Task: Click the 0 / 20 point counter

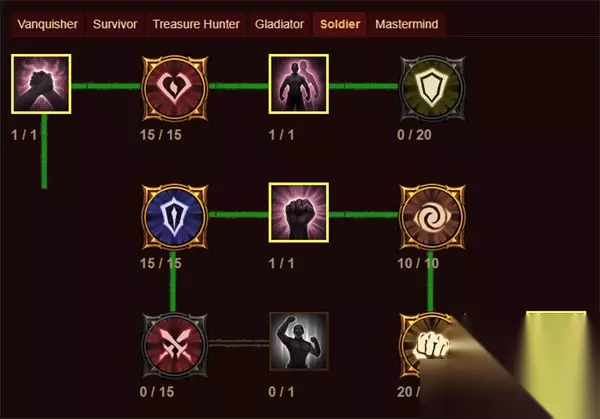Action: pyautogui.click(x=414, y=135)
